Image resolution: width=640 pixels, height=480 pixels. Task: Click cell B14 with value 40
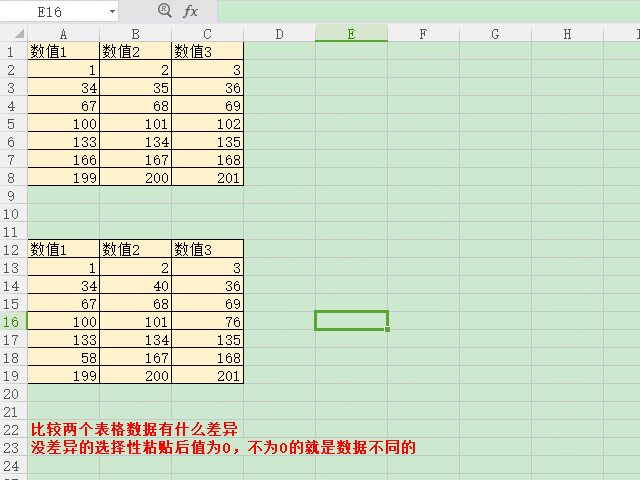[x=136, y=285]
